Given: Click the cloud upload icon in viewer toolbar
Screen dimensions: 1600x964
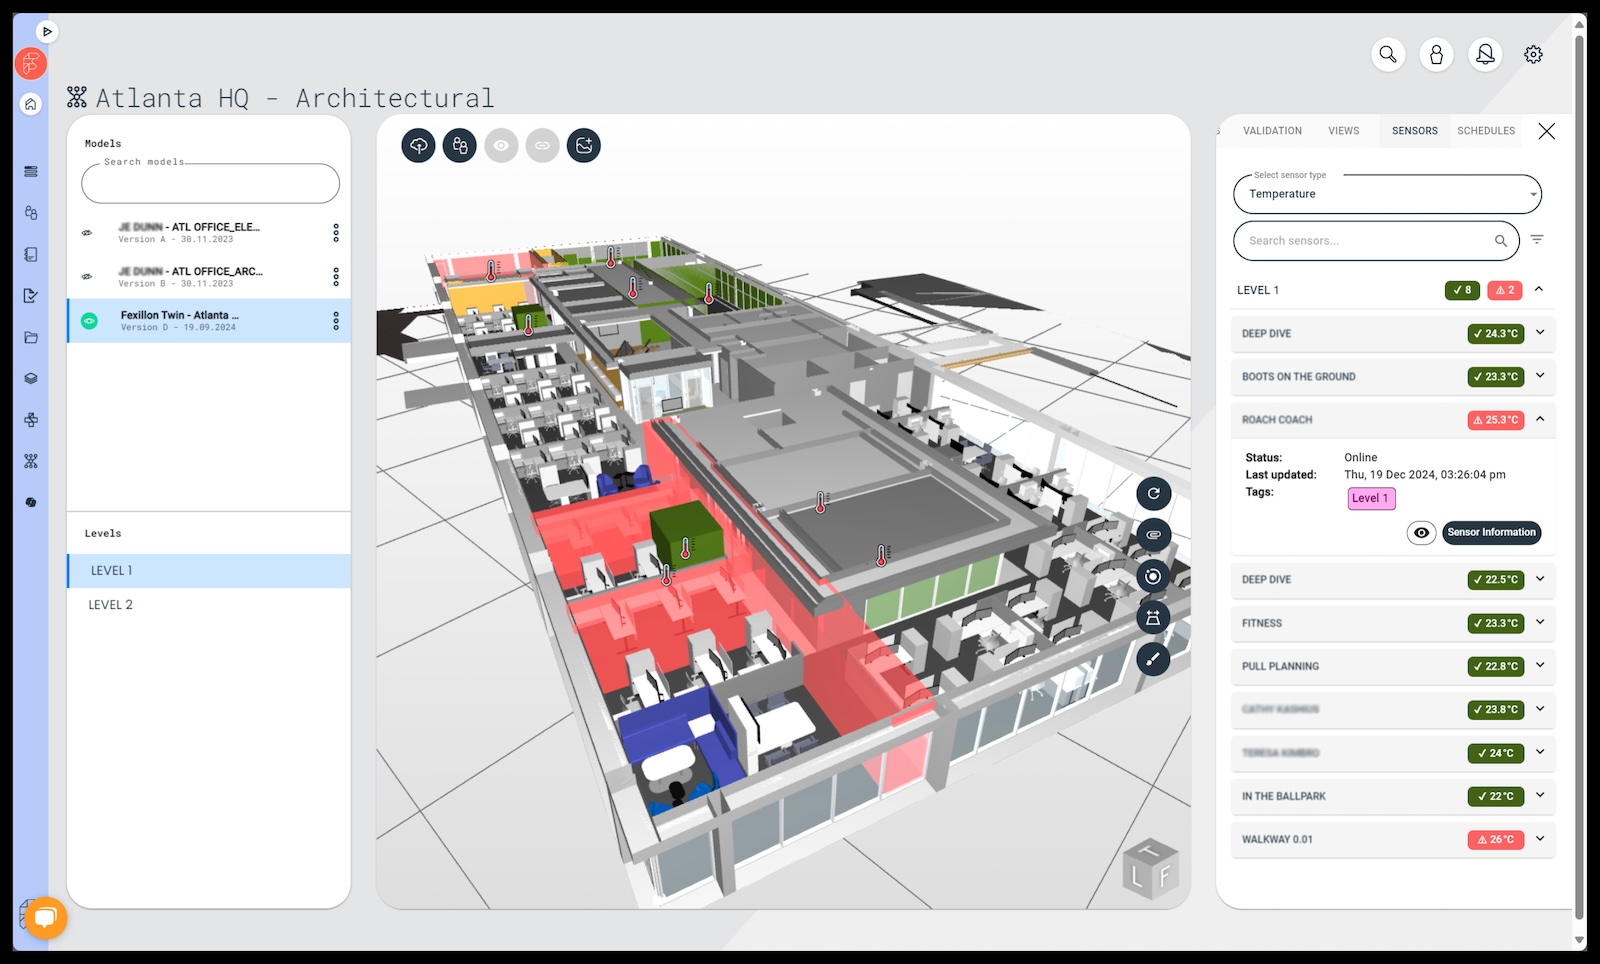Looking at the screenshot, I should click(418, 146).
